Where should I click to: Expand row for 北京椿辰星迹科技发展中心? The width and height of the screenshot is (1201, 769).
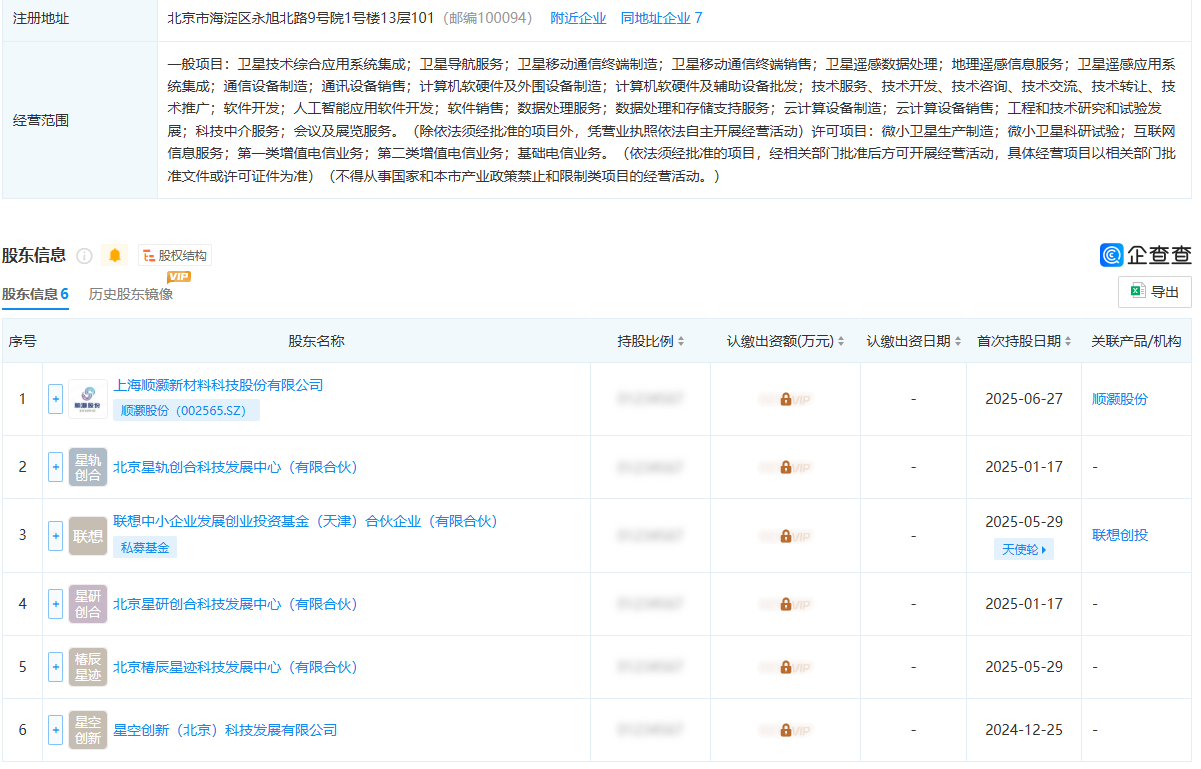(x=55, y=667)
